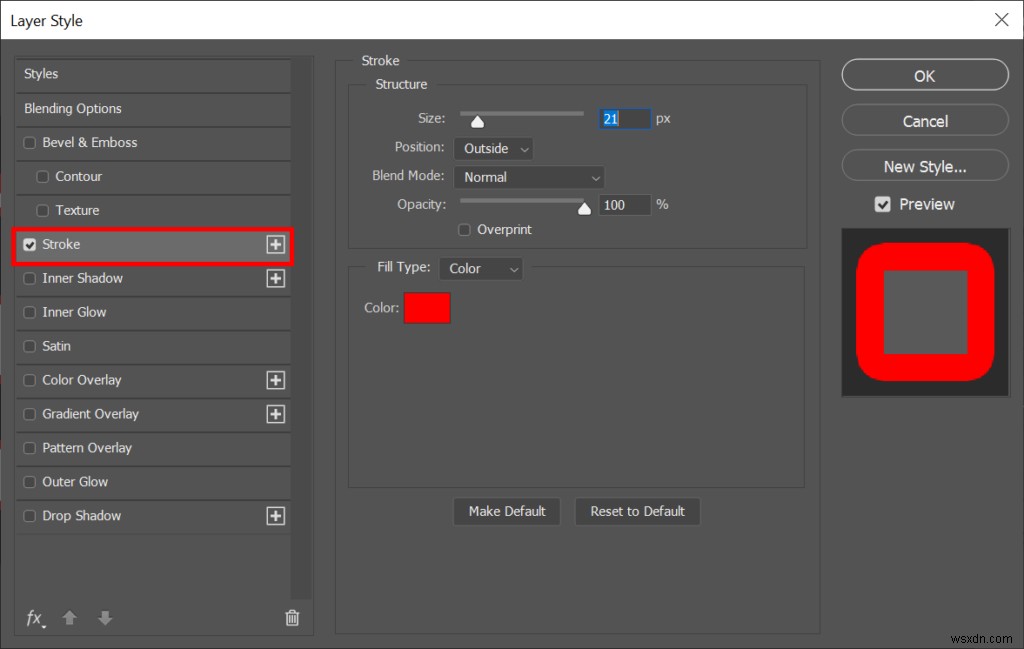This screenshot has height=649, width=1024.
Task: Delete effect using the trash icon
Action: click(291, 618)
